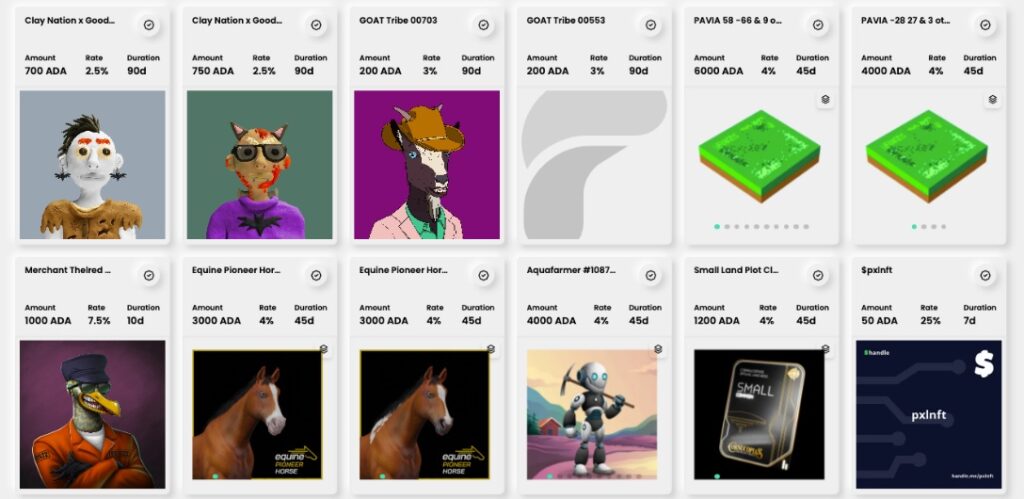The width and height of the screenshot is (1024, 499).
Task: Open the robot with pickaxe Aquafarmer image
Action: click(x=592, y=414)
